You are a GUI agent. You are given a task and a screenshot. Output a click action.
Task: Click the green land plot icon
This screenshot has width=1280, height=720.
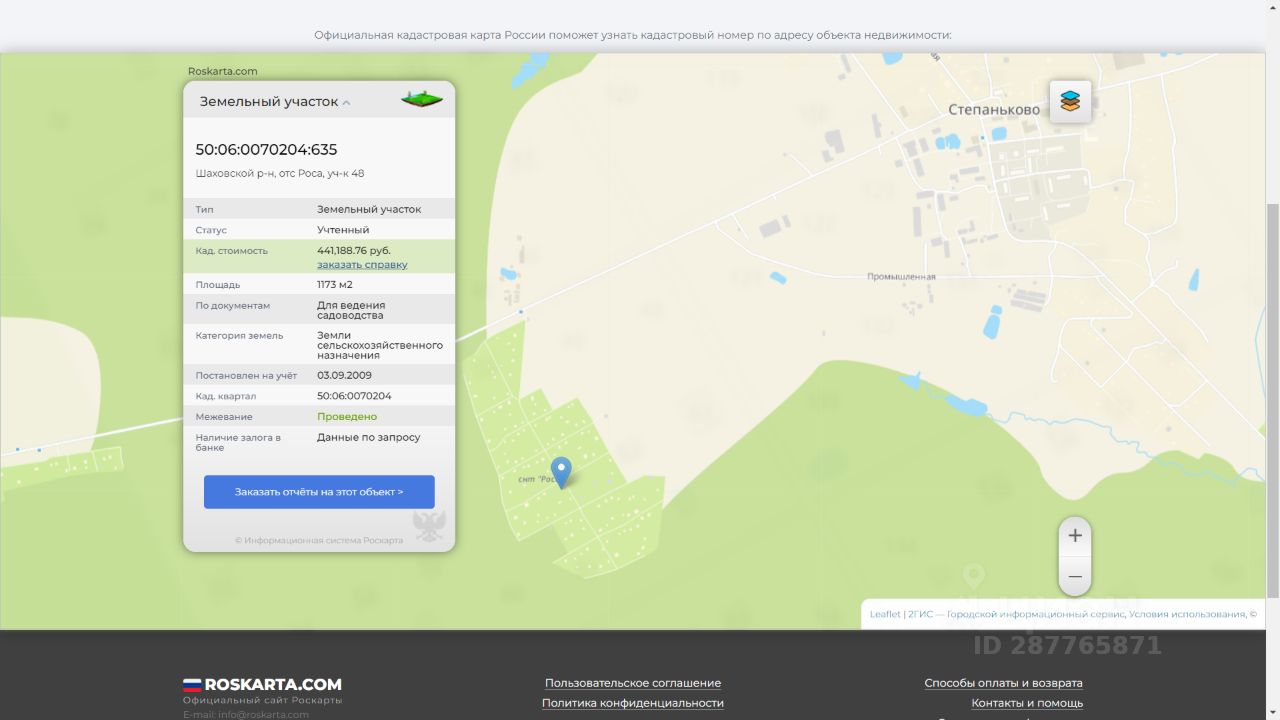[x=422, y=99]
